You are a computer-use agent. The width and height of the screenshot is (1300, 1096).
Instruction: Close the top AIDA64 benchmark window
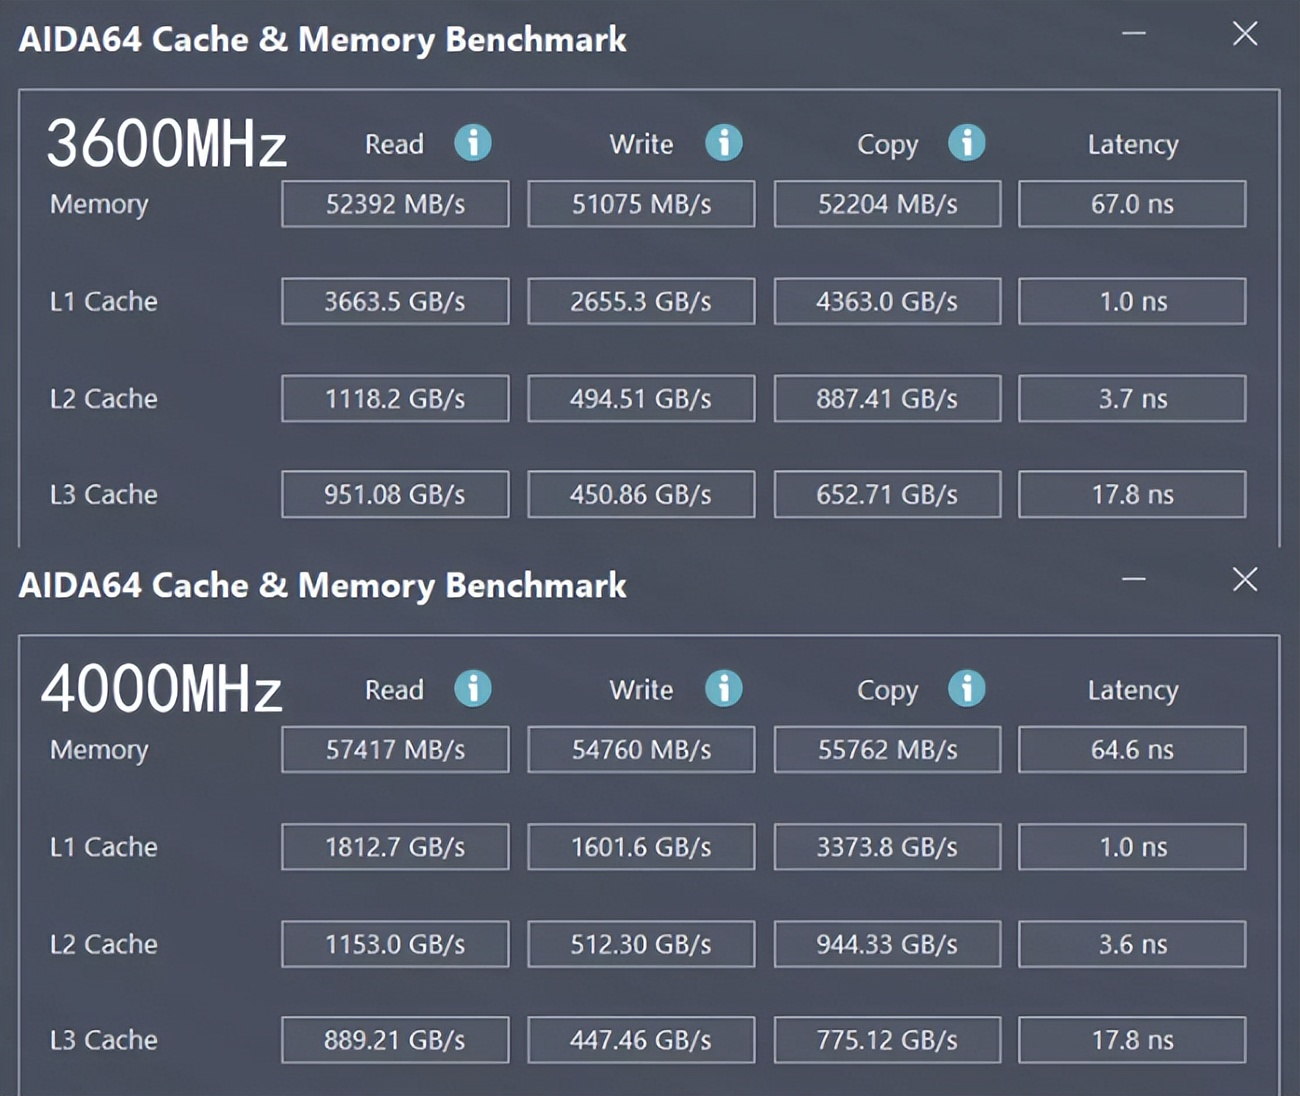click(1245, 34)
